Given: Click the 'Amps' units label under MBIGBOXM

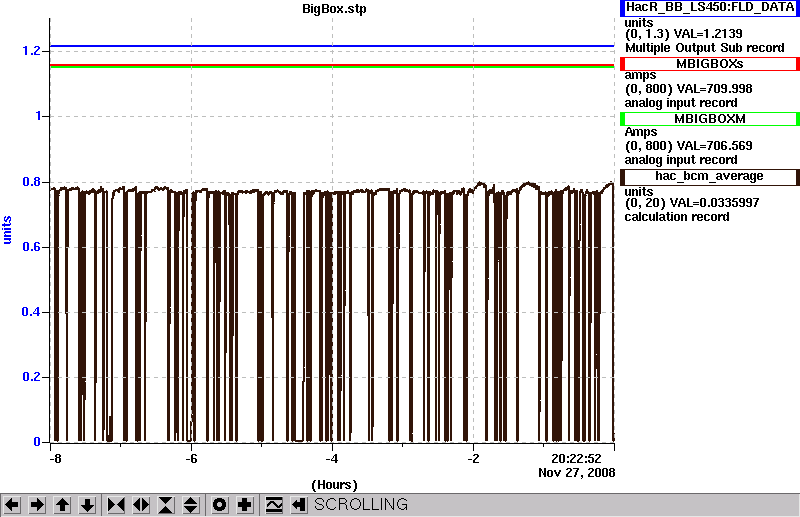Looking at the screenshot, I should tap(641, 132).
